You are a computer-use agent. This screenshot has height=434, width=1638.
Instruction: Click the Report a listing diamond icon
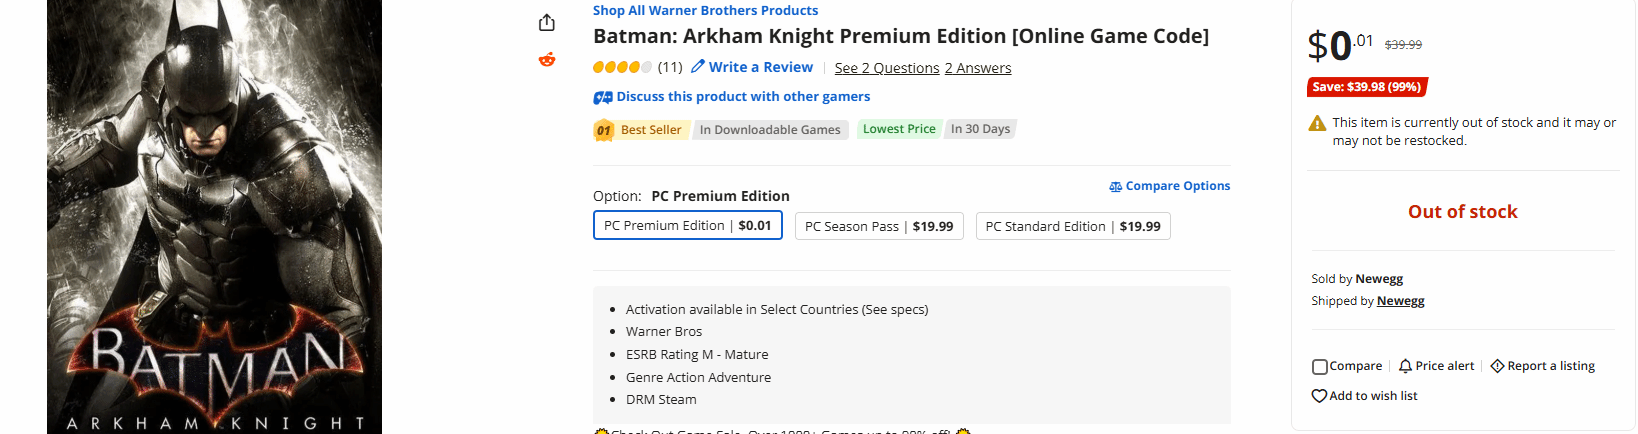coord(1497,366)
